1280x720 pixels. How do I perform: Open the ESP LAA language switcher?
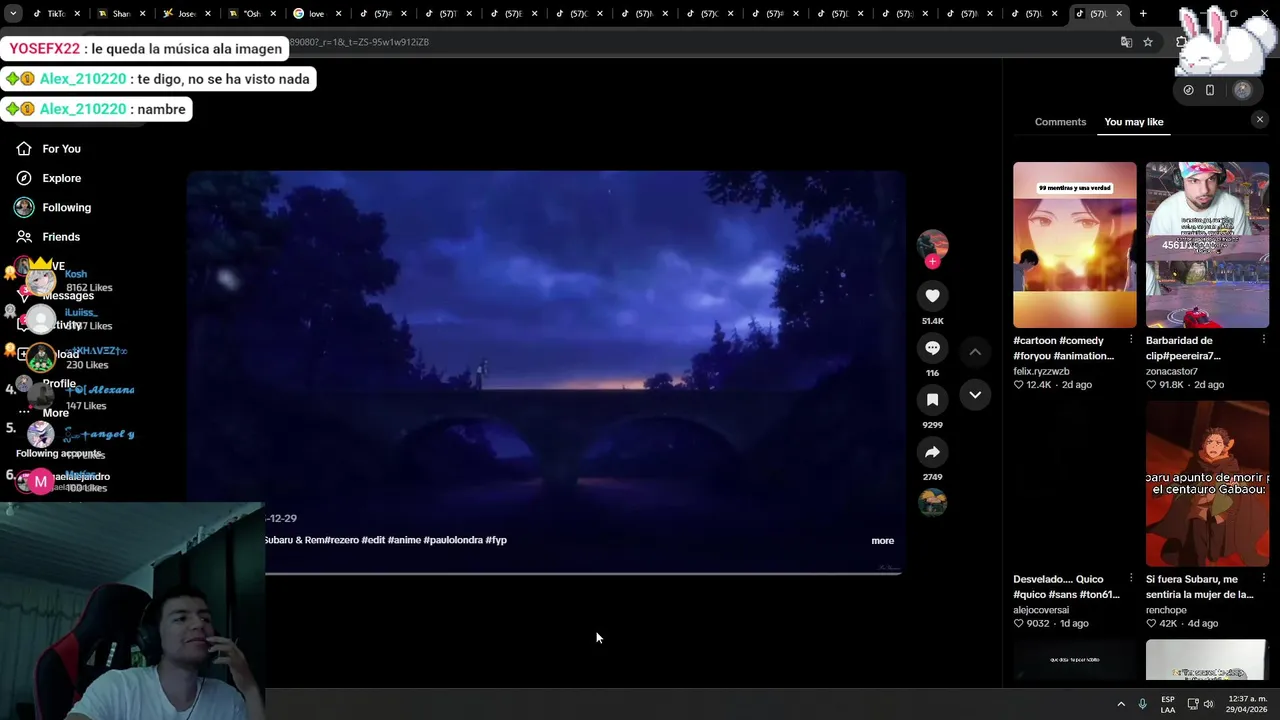1168,704
